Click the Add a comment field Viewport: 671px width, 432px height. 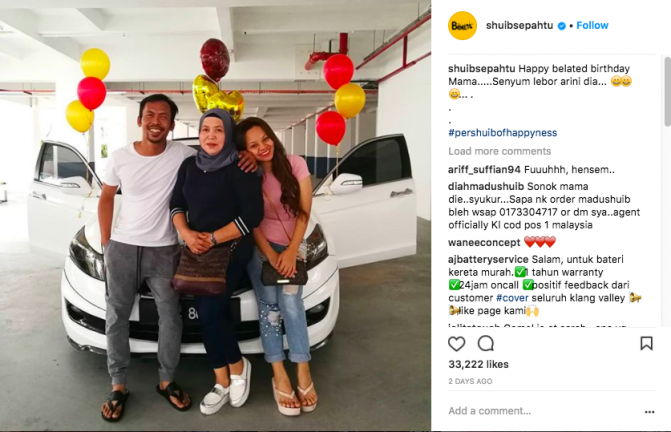tap(543, 411)
